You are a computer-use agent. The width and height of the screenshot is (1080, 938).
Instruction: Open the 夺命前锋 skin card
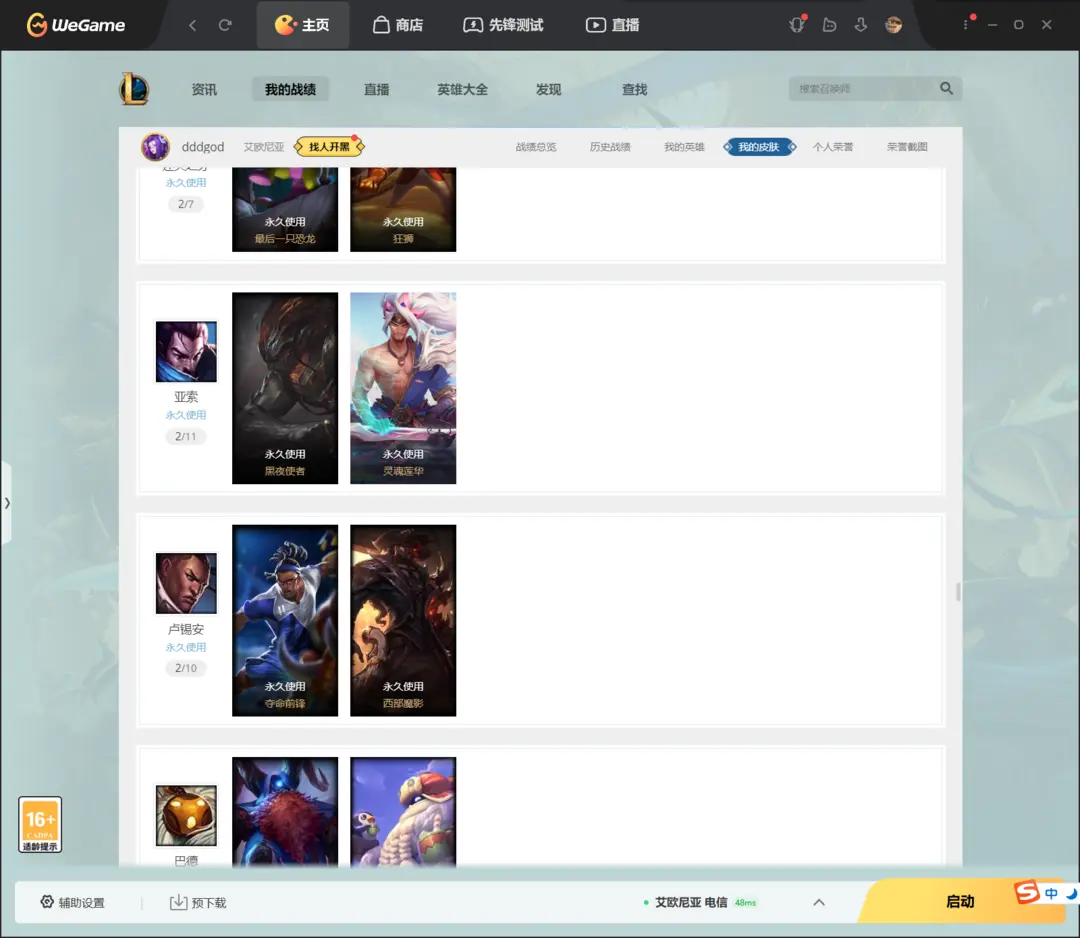285,621
